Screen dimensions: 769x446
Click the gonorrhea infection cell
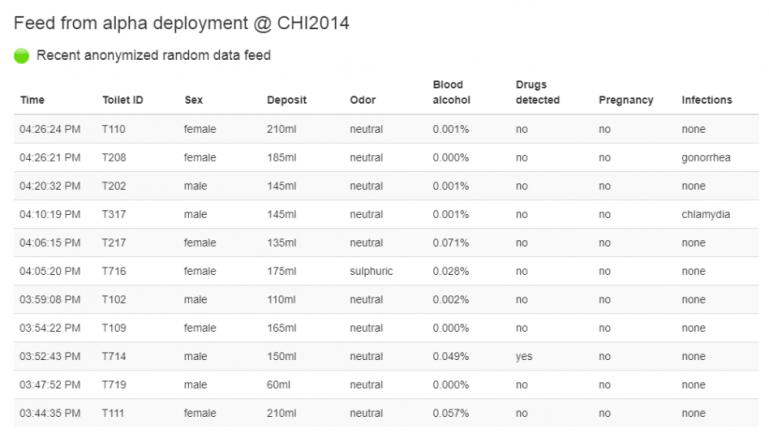tap(708, 158)
